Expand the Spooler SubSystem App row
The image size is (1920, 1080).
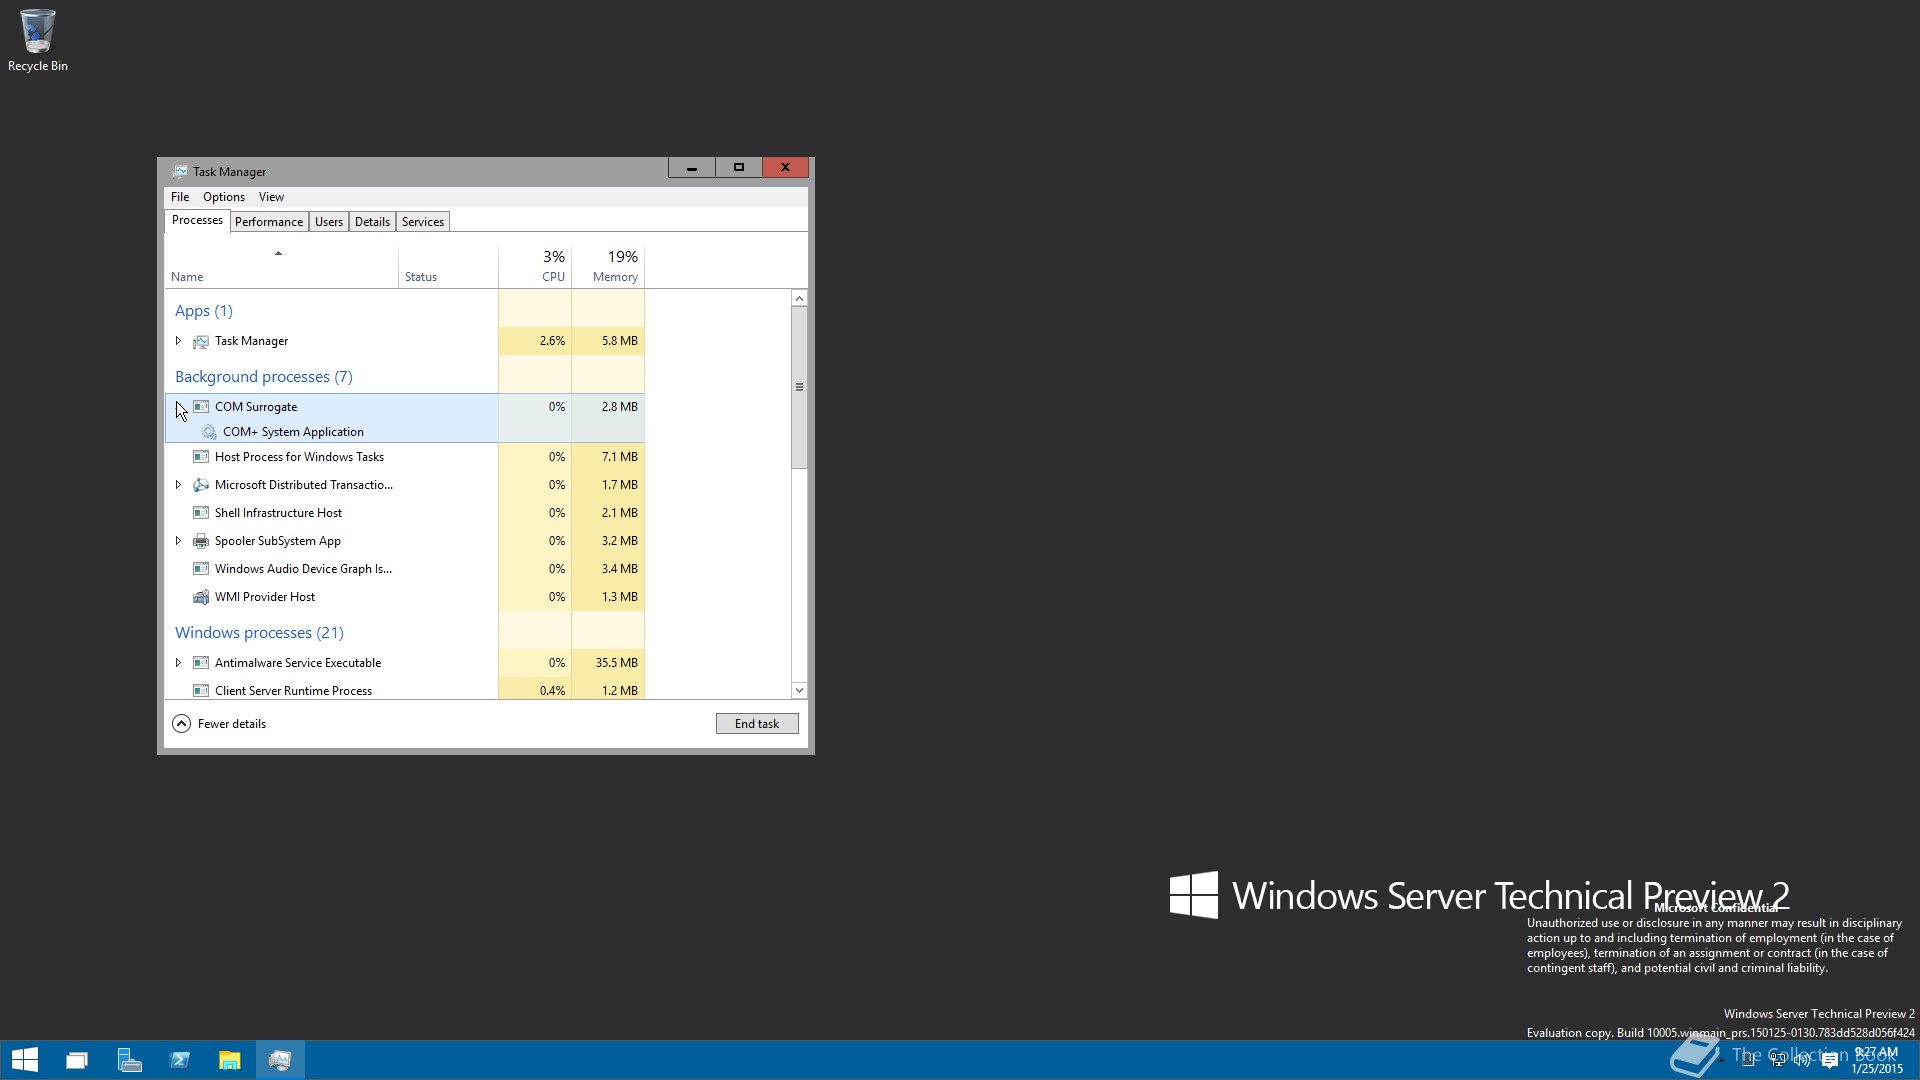pyautogui.click(x=178, y=541)
